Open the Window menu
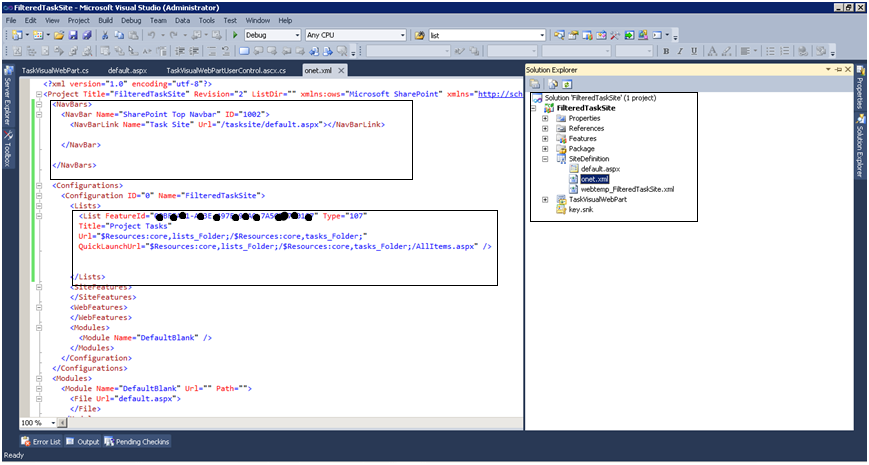Image resolution: width=869 pixels, height=465 pixels. pos(258,21)
